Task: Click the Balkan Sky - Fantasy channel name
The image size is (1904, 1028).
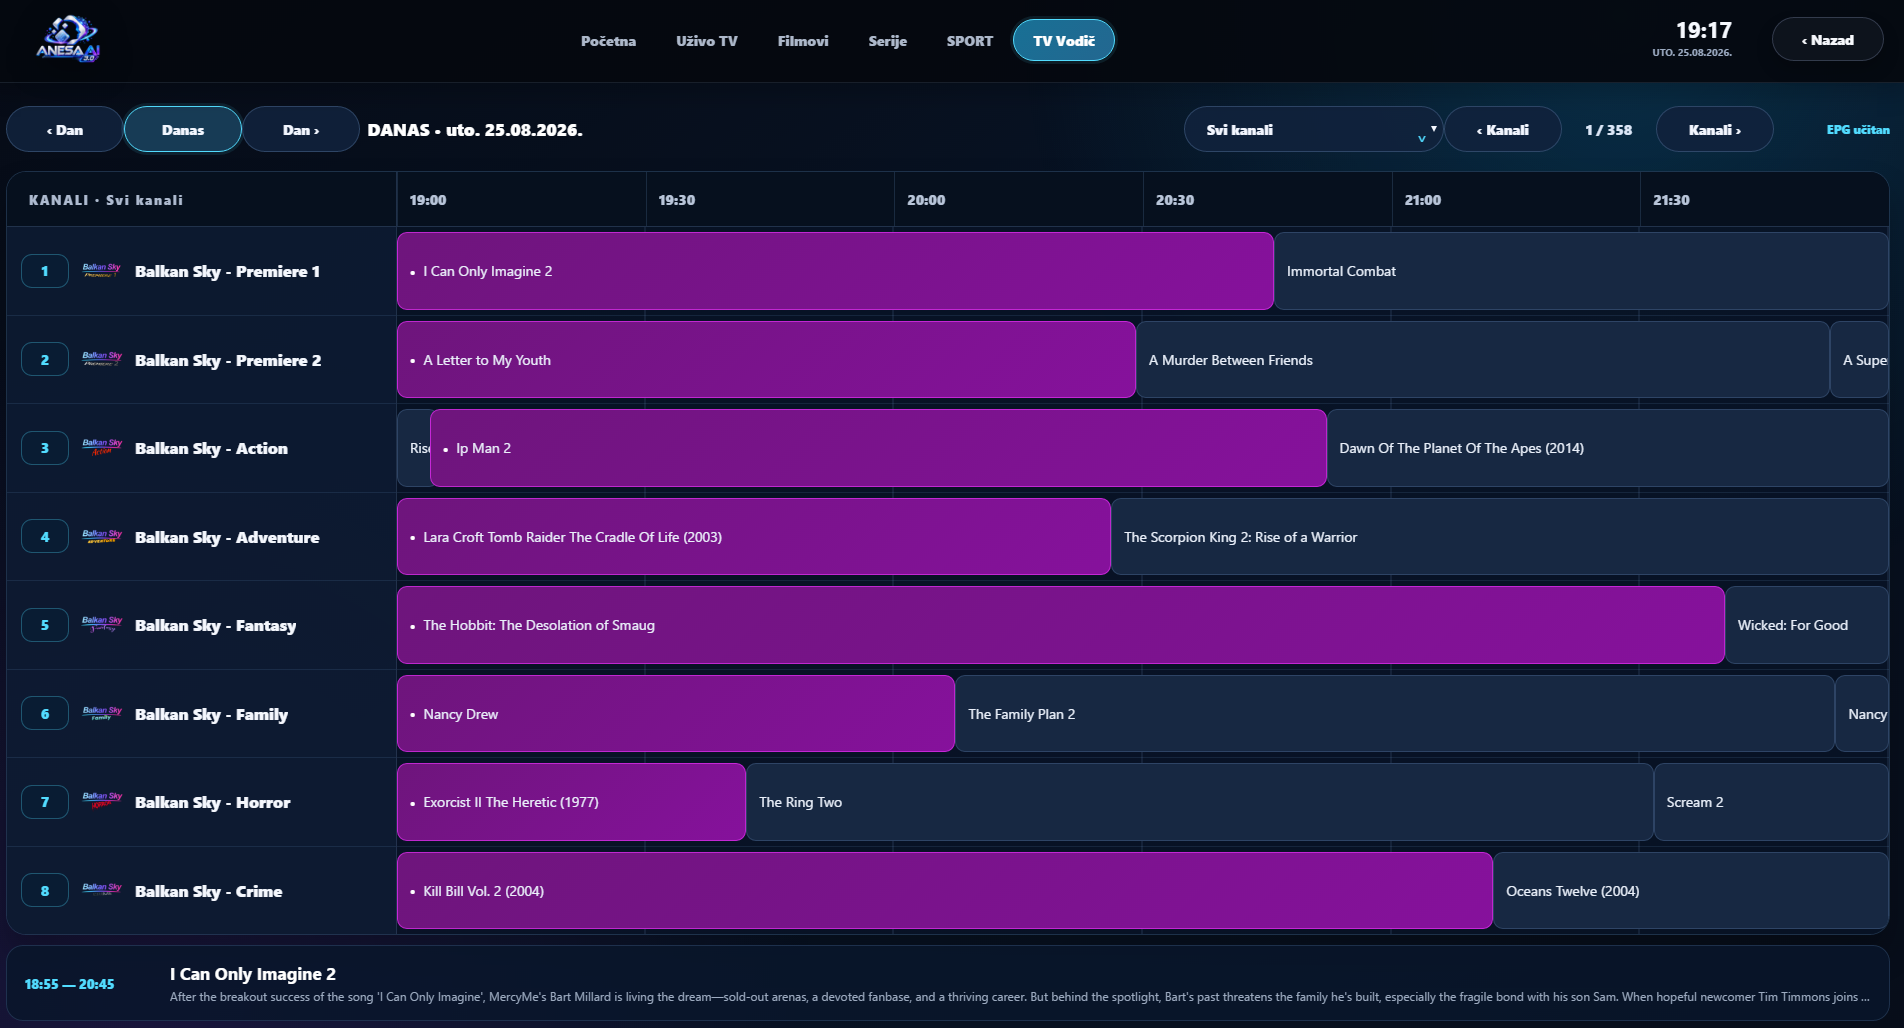Action: (x=216, y=625)
